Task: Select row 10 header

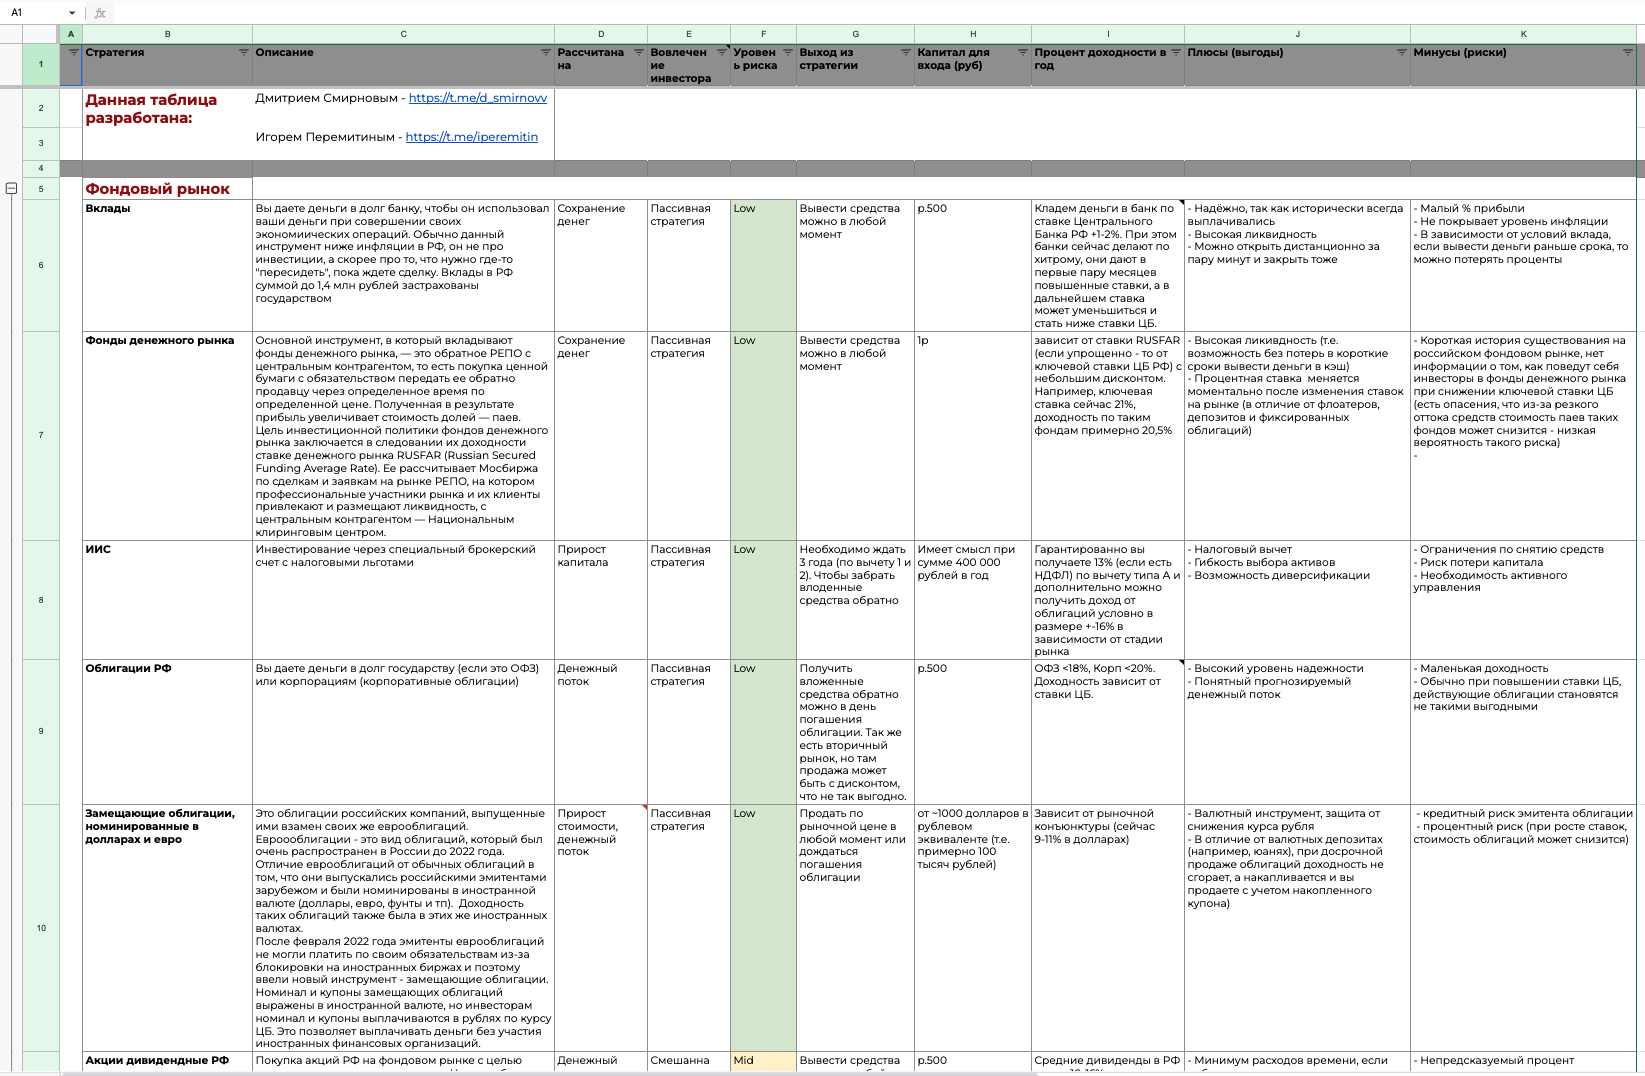Action: pyautogui.click(x=41, y=928)
